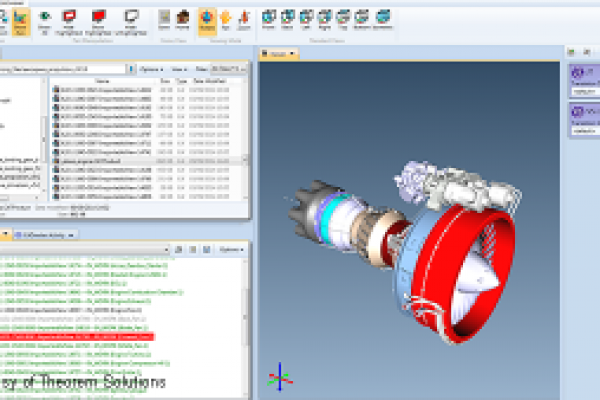Sort files by the Name column header

click(x=102, y=80)
